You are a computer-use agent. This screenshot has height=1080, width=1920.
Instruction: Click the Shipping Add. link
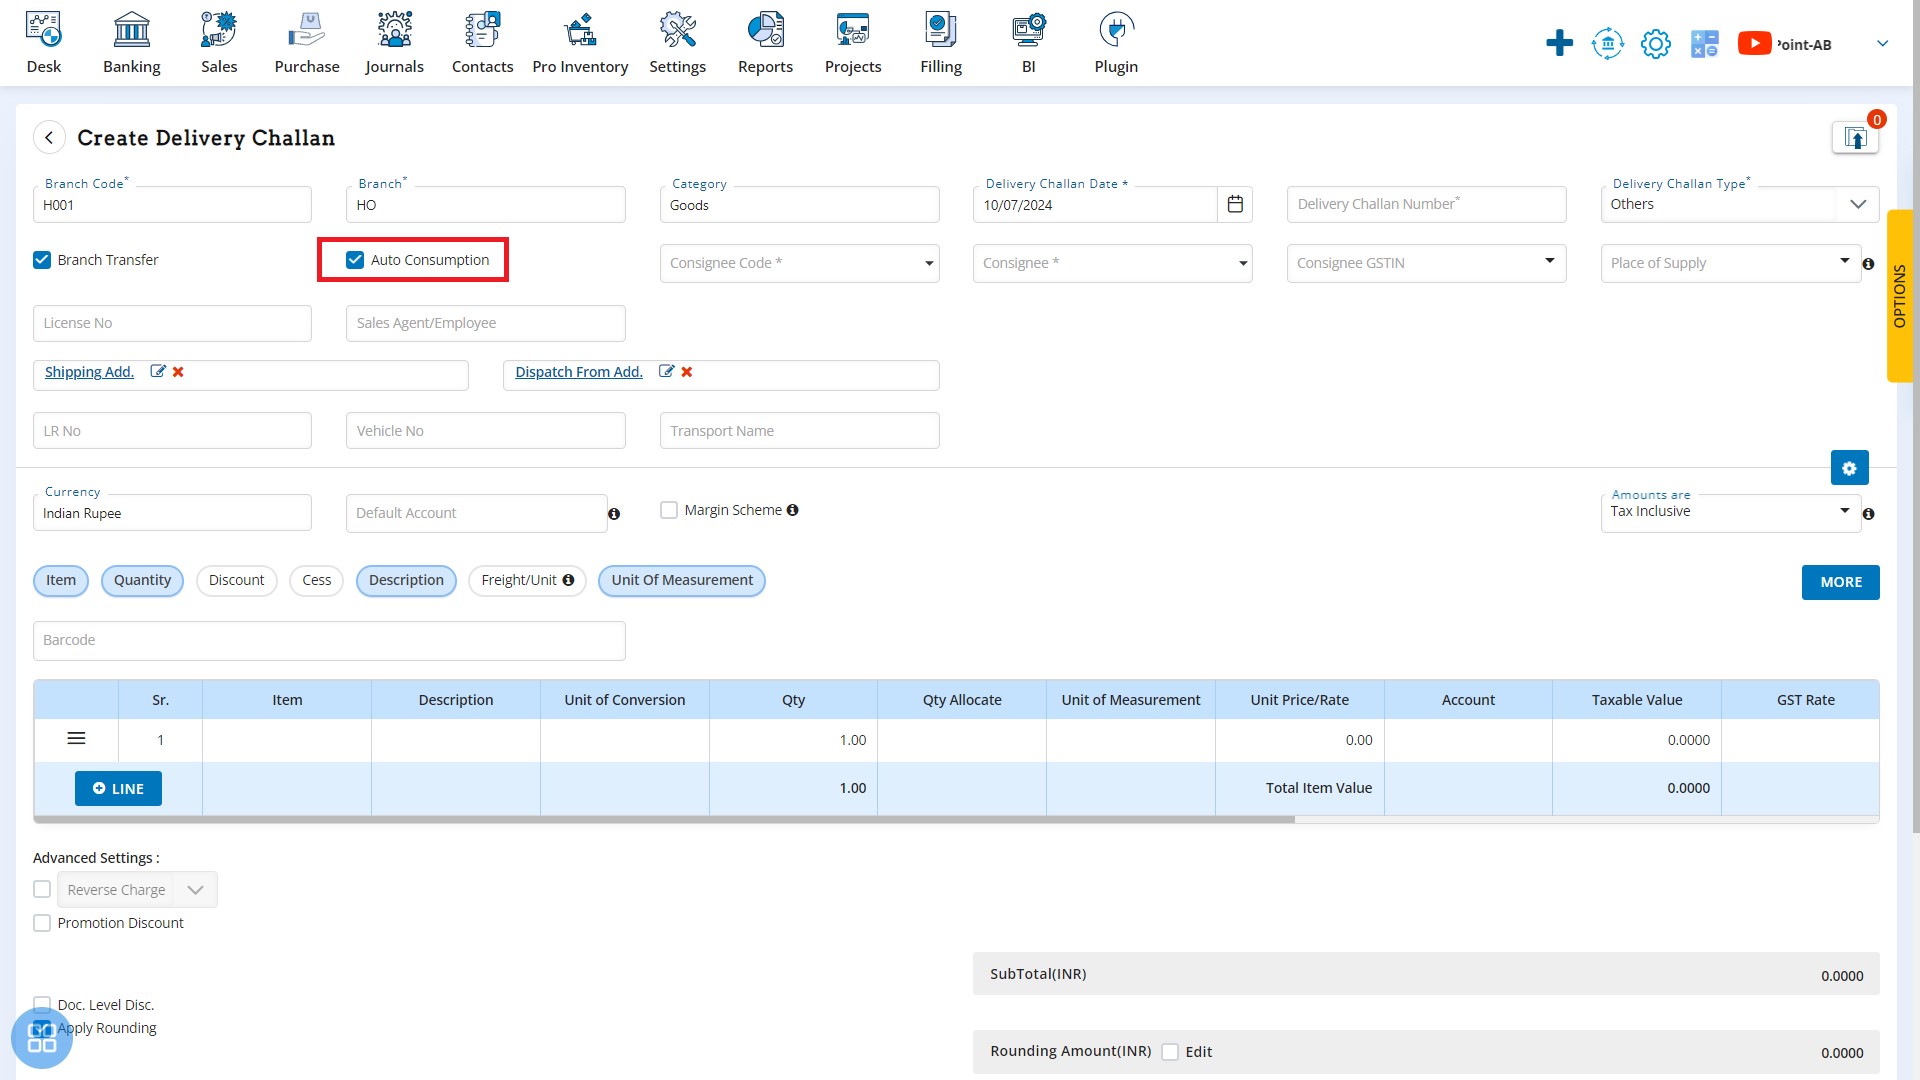pos(88,372)
